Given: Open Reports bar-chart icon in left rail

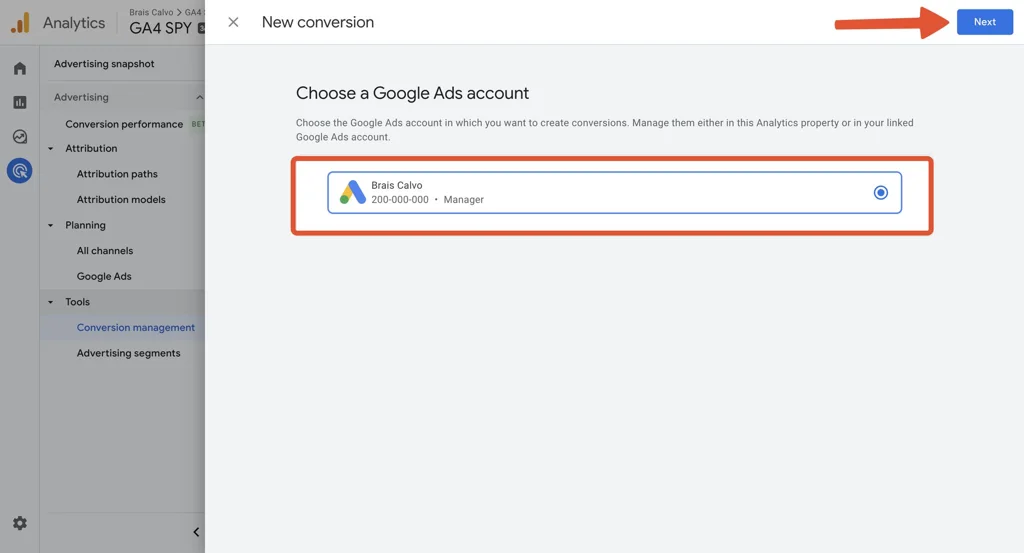Looking at the screenshot, I should coord(20,102).
